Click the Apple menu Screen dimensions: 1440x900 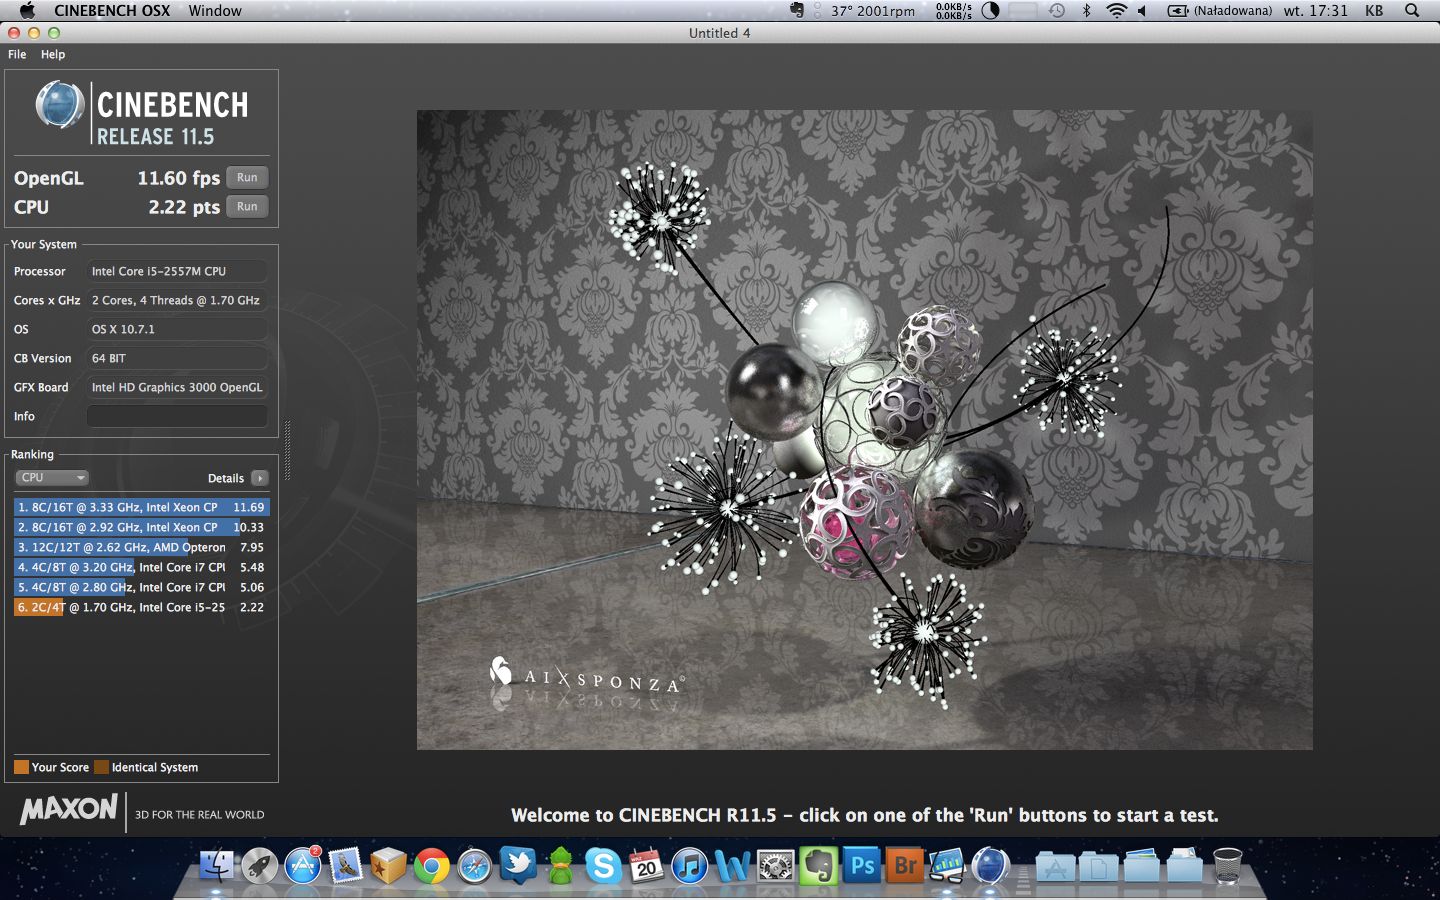point(27,10)
